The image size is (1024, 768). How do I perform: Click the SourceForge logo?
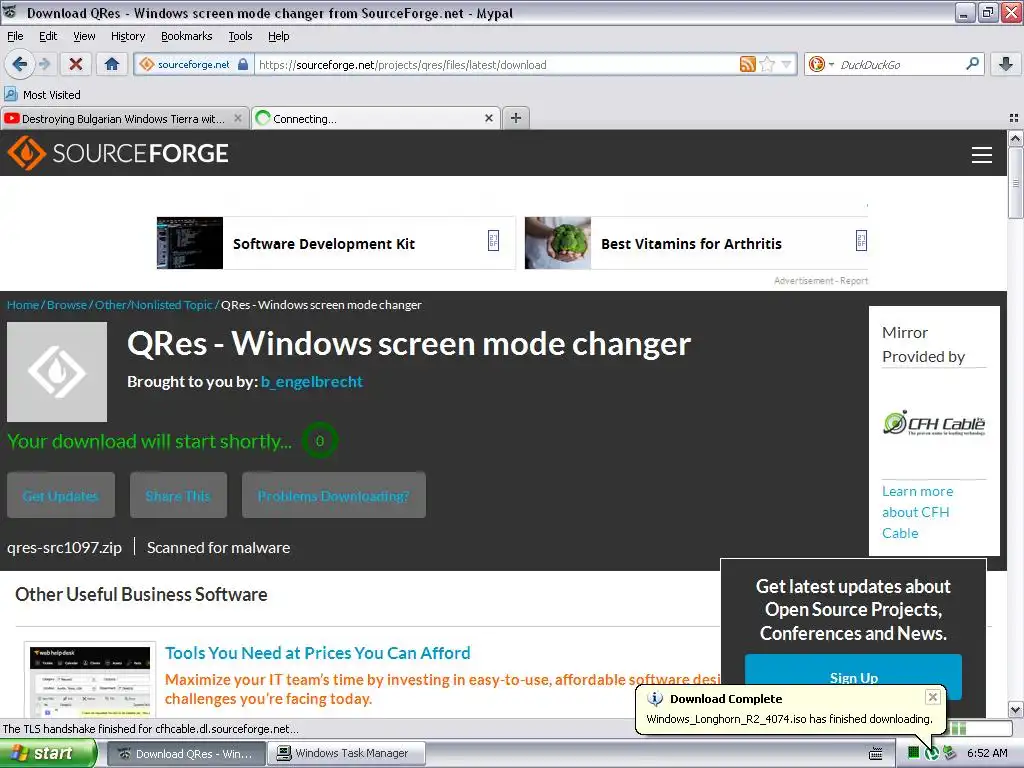tap(118, 153)
